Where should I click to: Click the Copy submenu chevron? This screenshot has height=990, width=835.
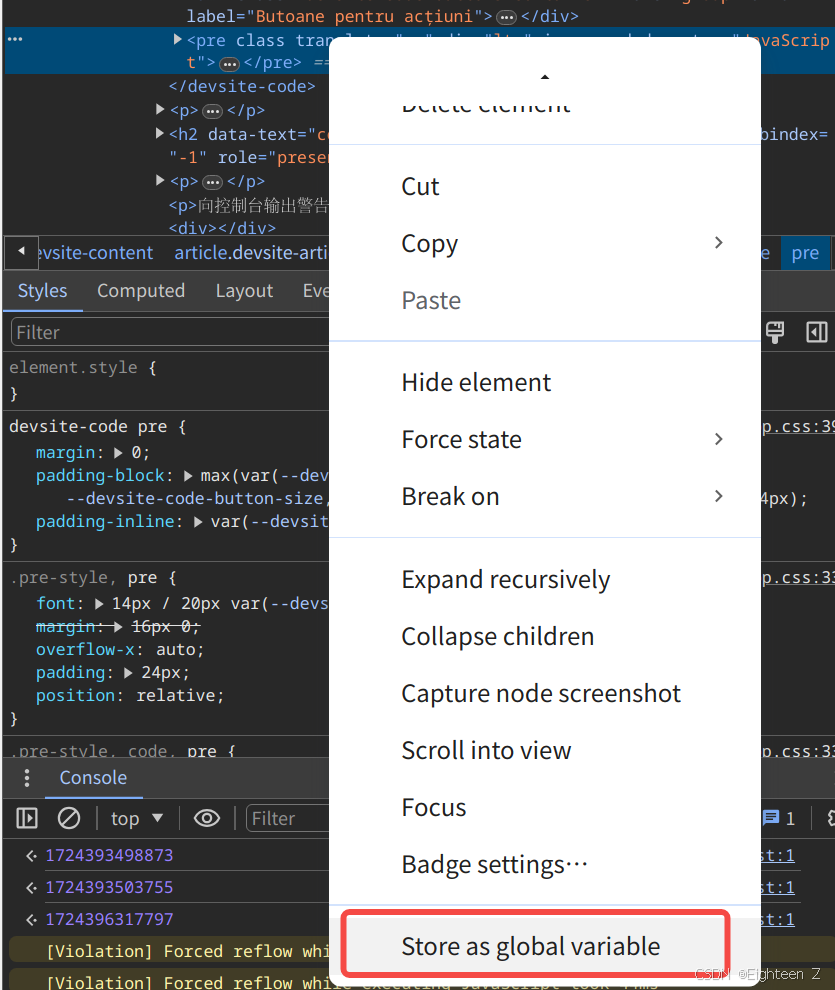[718, 242]
